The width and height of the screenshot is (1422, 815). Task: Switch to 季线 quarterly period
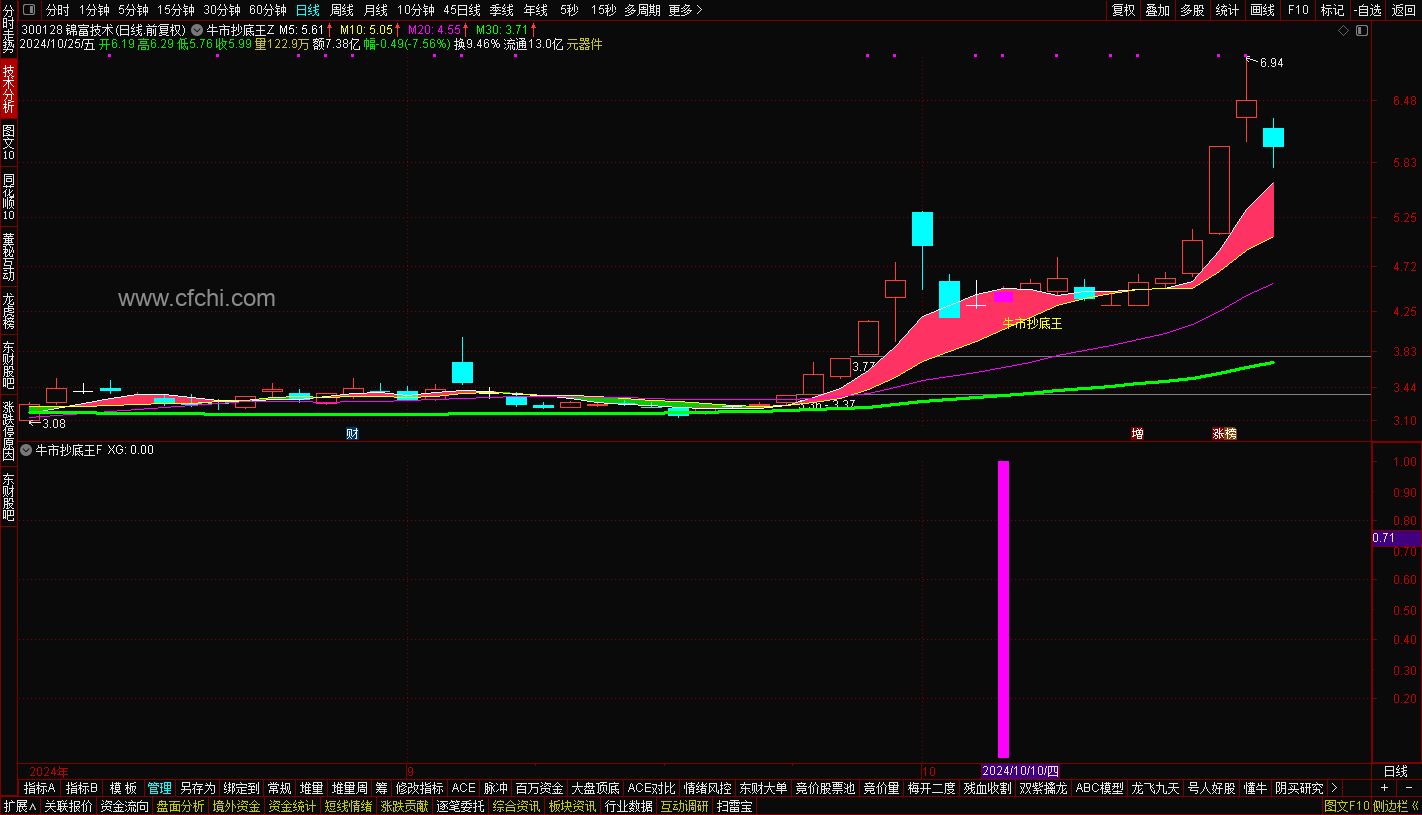coord(501,10)
